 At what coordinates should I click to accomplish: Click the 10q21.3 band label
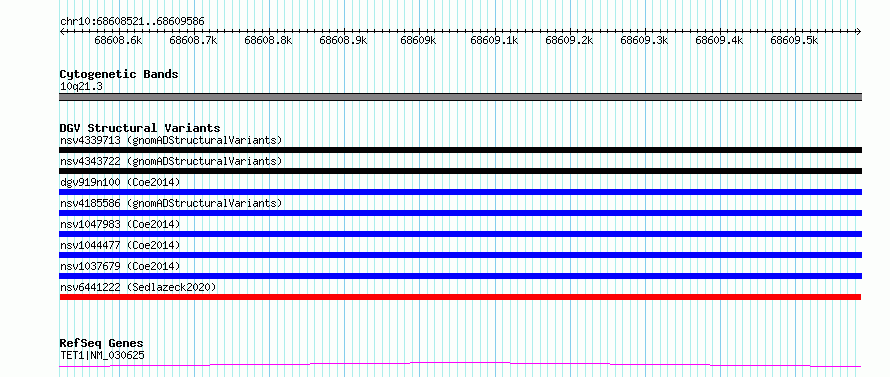point(81,87)
